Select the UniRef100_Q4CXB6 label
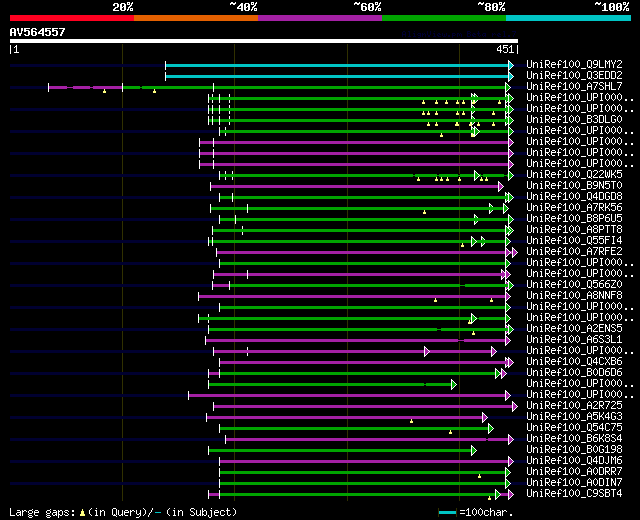 point(574,362)
